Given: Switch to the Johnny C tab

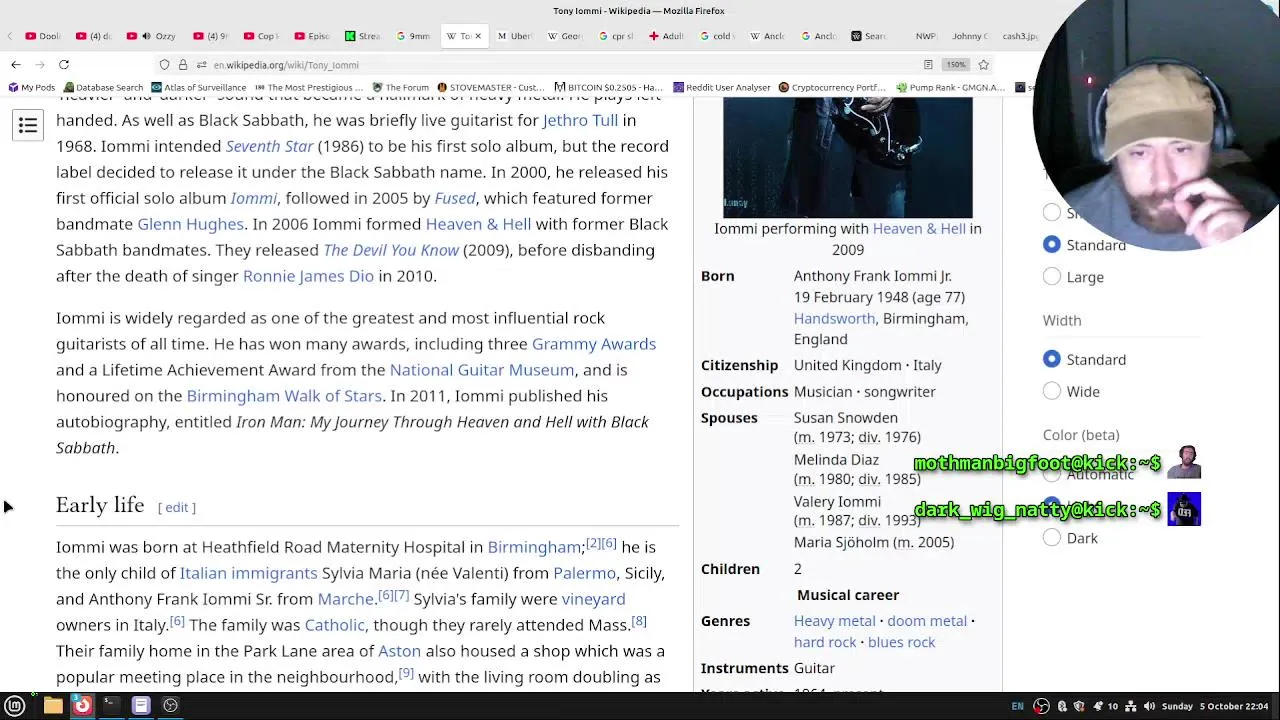Looking at the screenshot, I should coord(968,36).
